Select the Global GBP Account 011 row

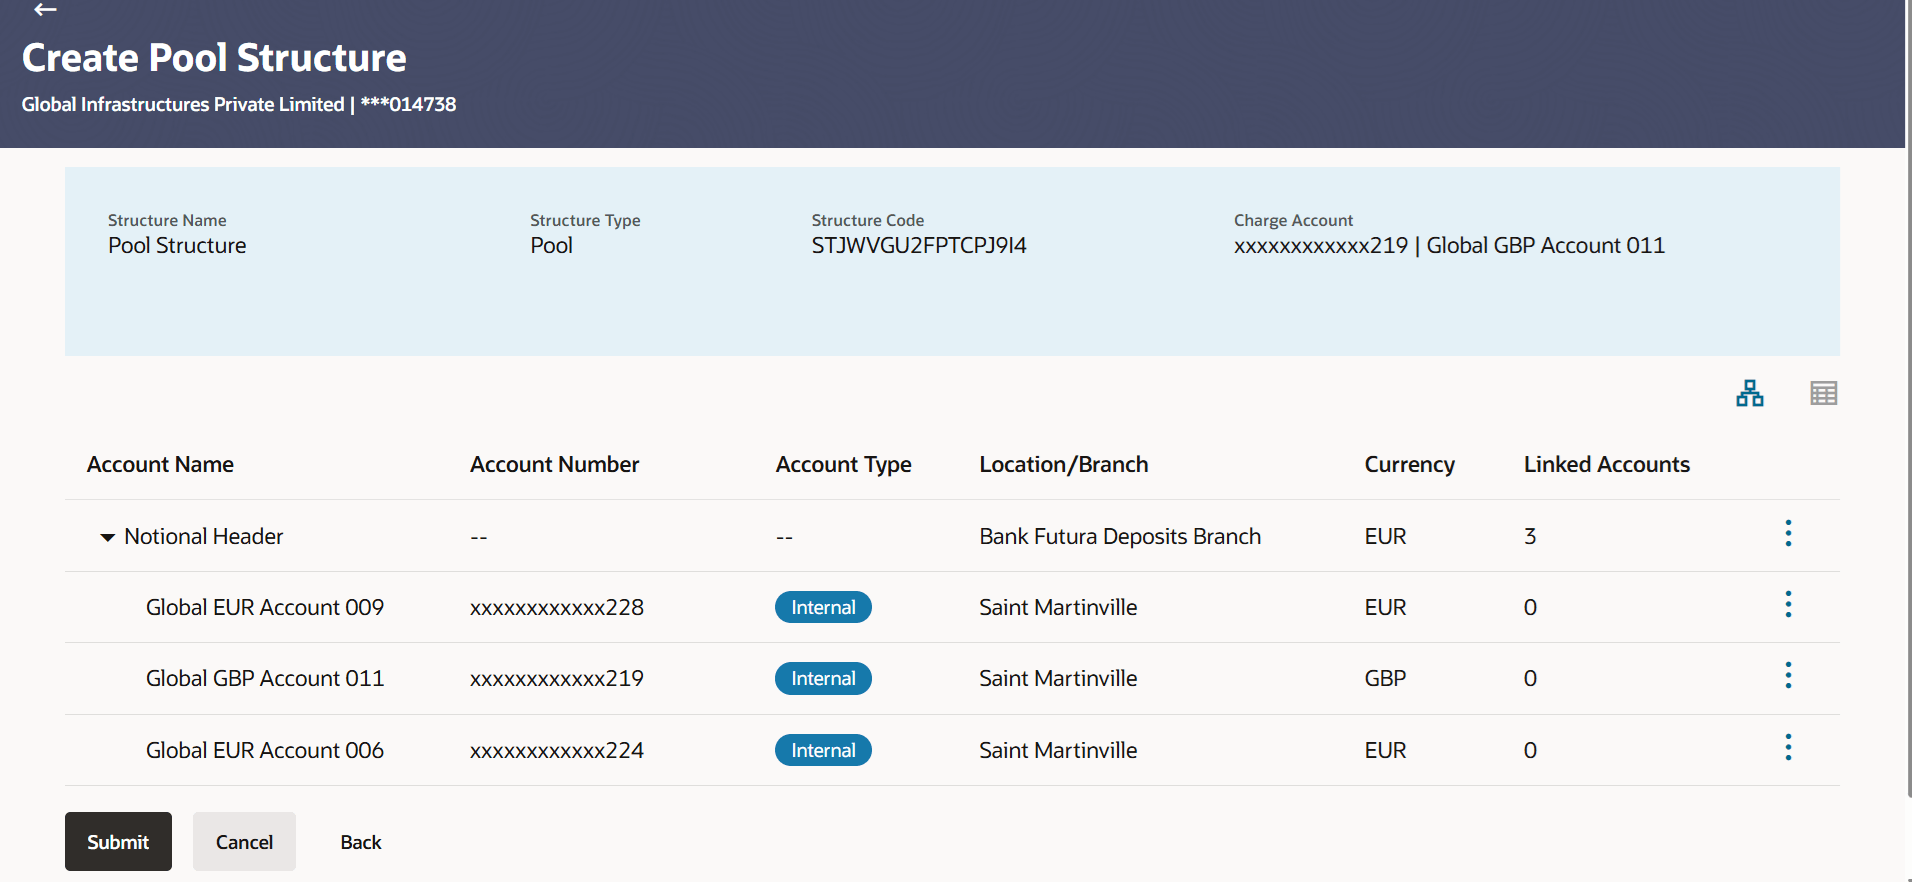[x=265, y=679]
